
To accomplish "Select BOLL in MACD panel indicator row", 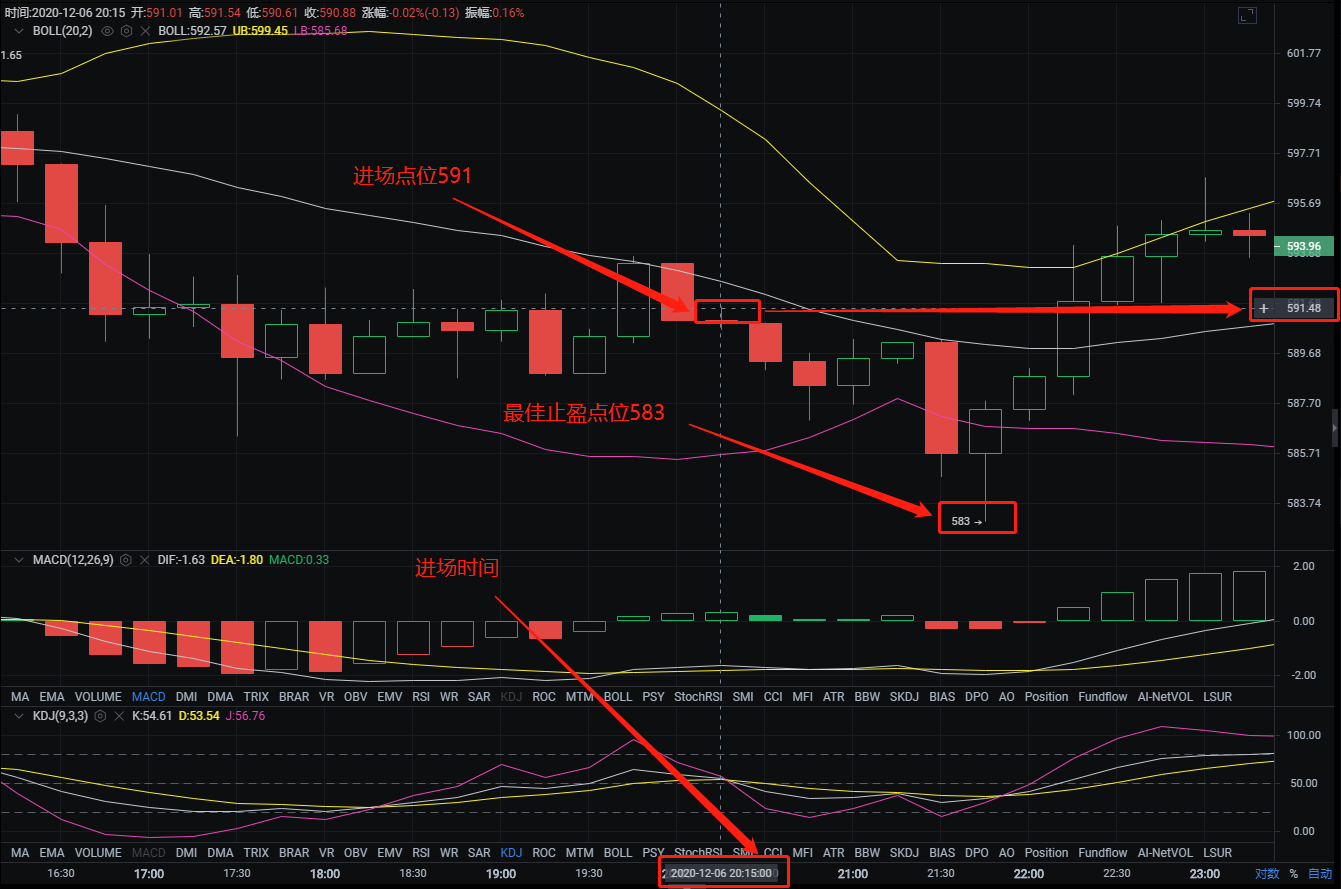I will click(x=618, y=696).
